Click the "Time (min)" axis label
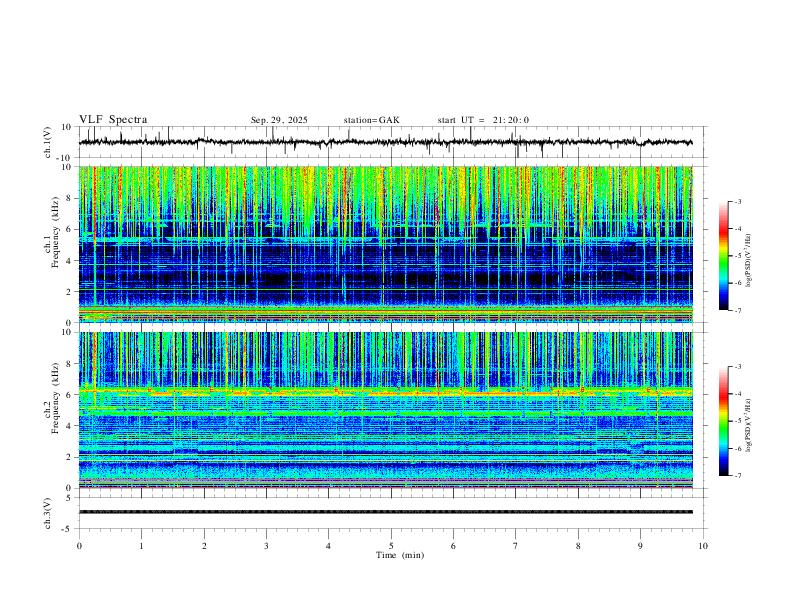The width and height of the screenshot is (792, 612). tap(400, 555)
